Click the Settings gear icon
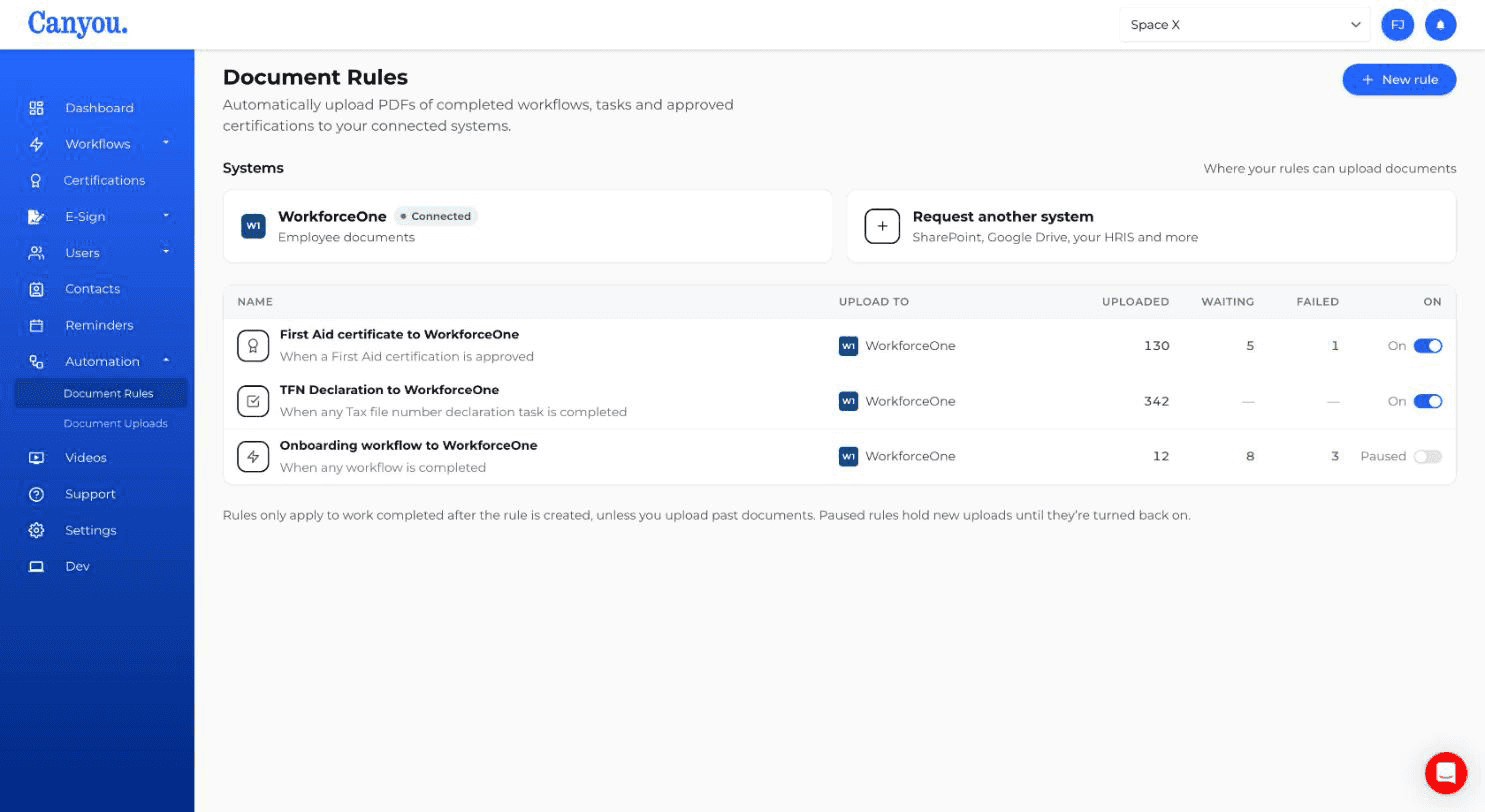 tap(36, 530)
